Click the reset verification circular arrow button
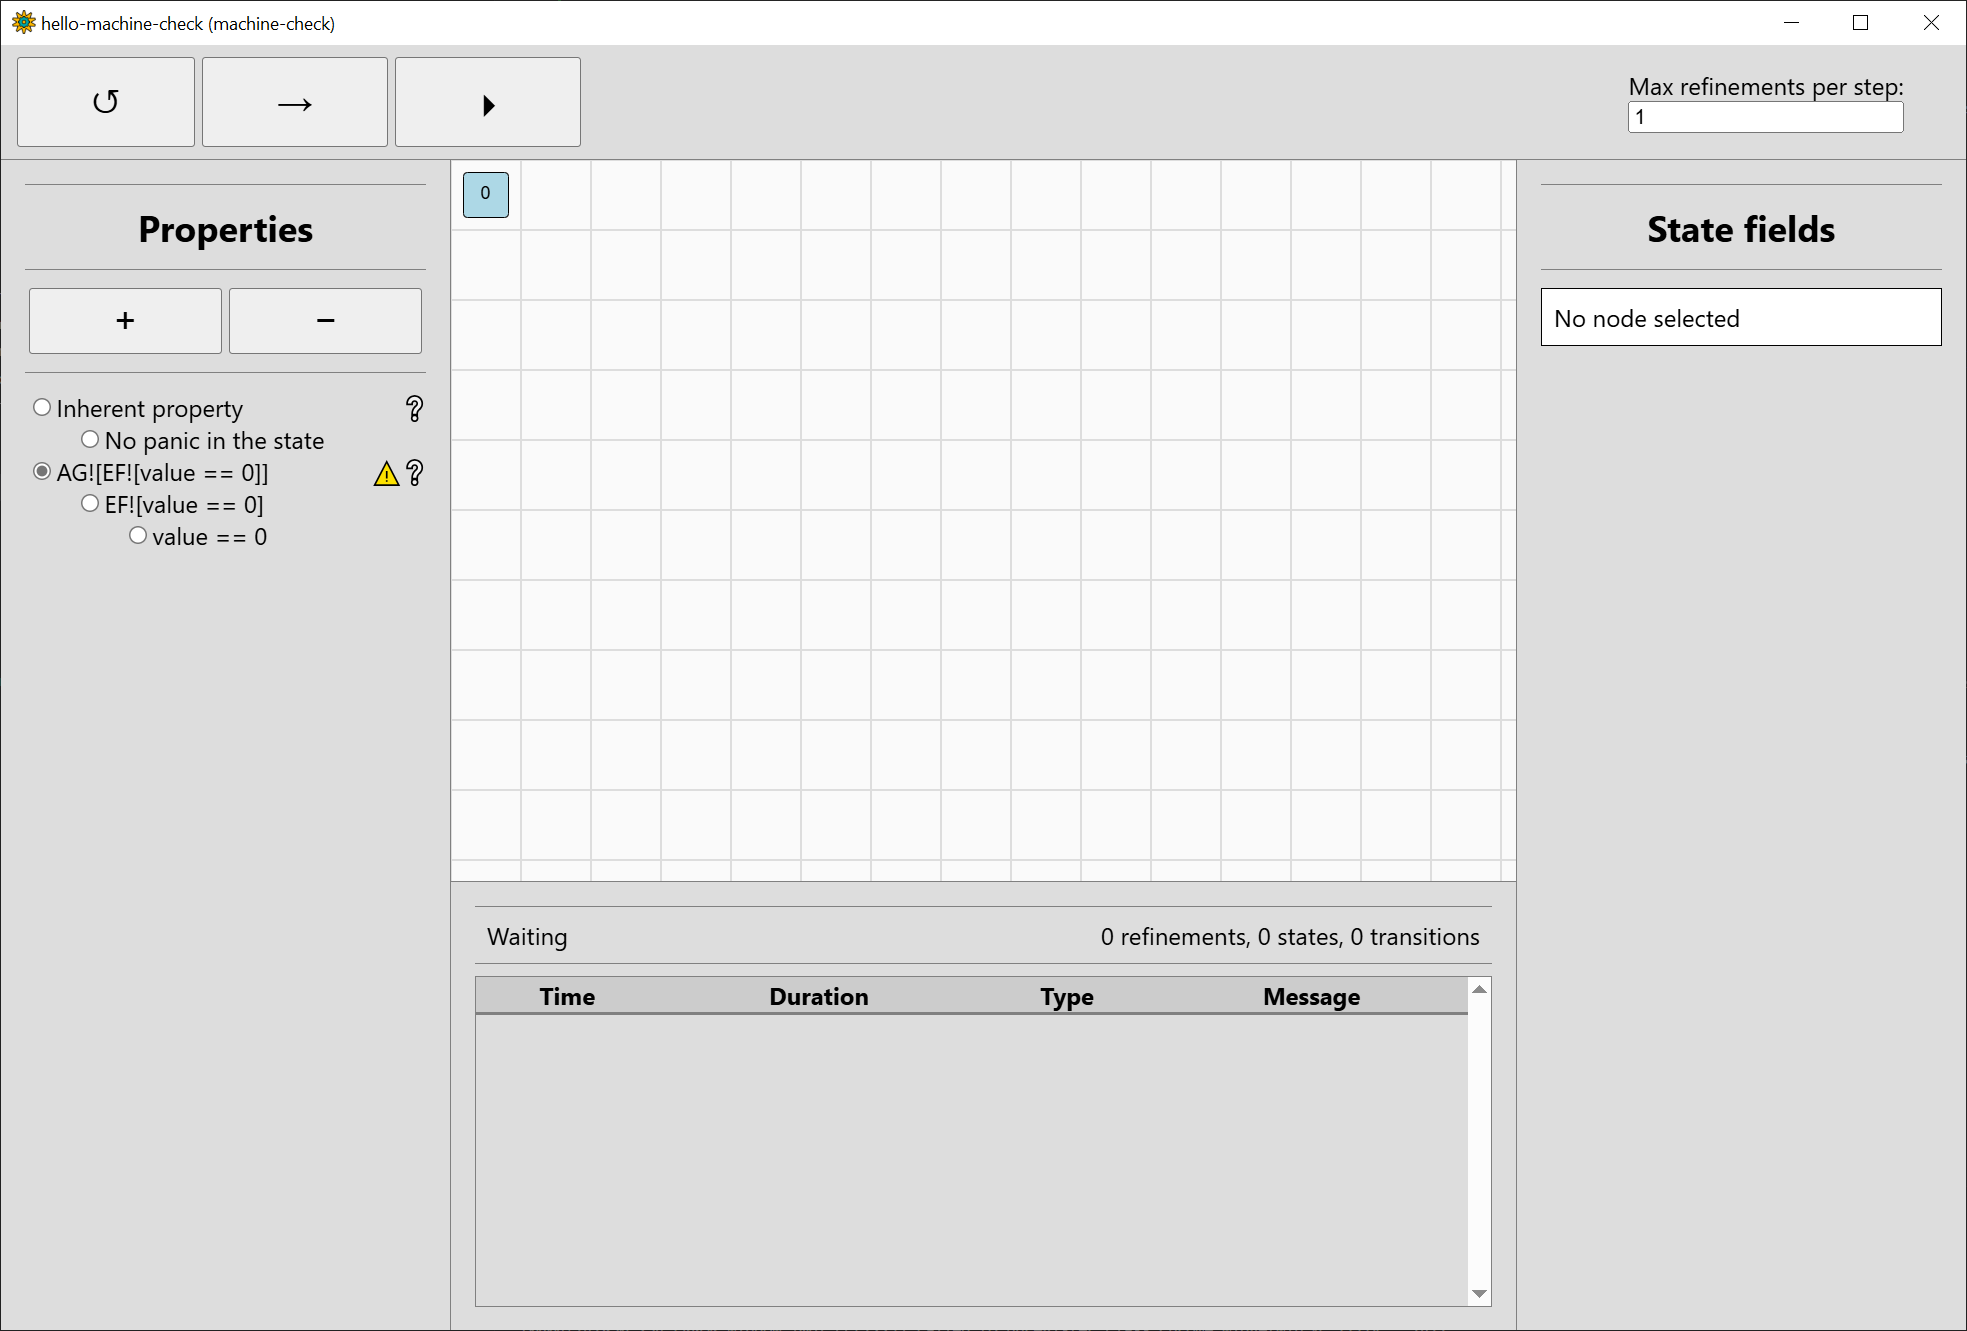The image size is (1967, 1331). pos(106,102)
